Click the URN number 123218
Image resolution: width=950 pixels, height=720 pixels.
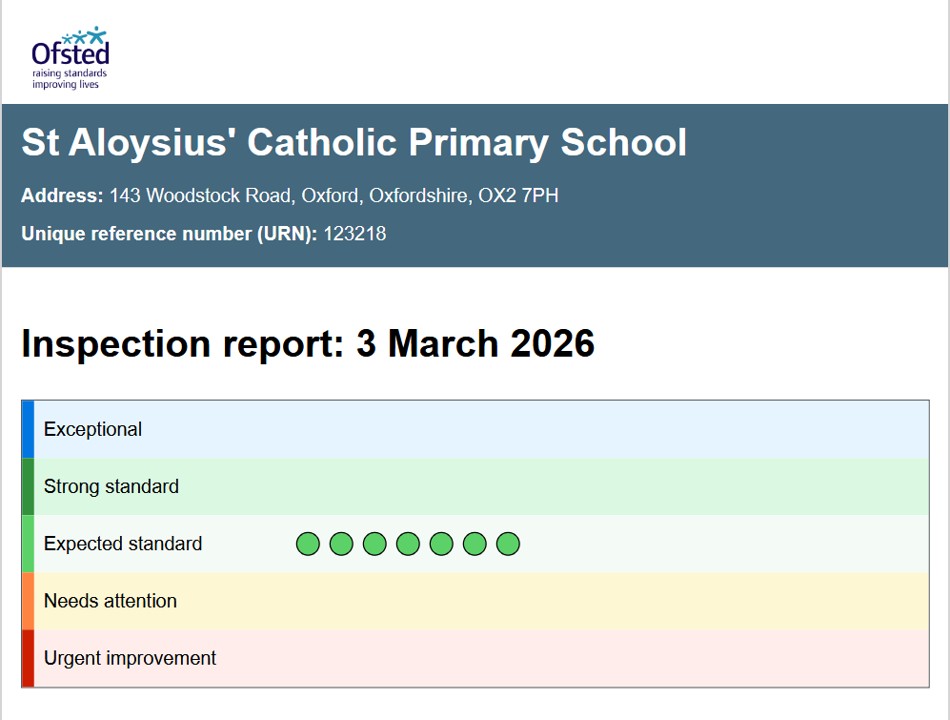tap(354, 234)
